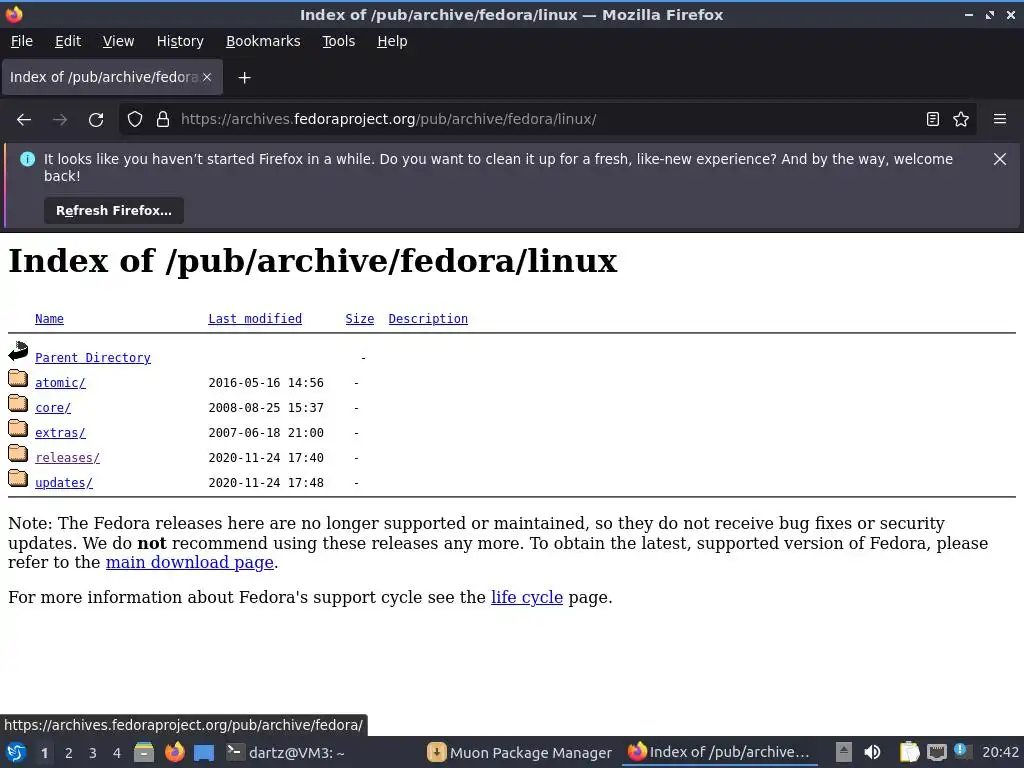Switch to virtual desktop 1
The image size is (1024, 768).
[44, 753]
